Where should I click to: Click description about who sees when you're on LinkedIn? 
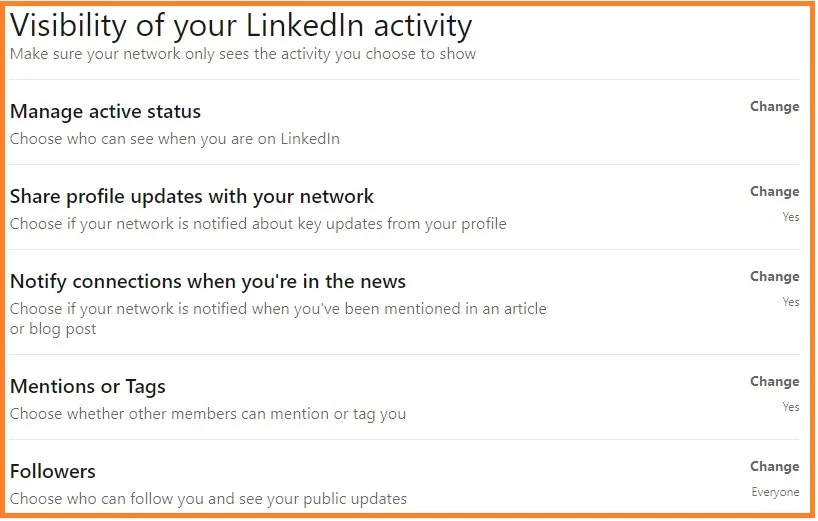(x=175, y=139)
